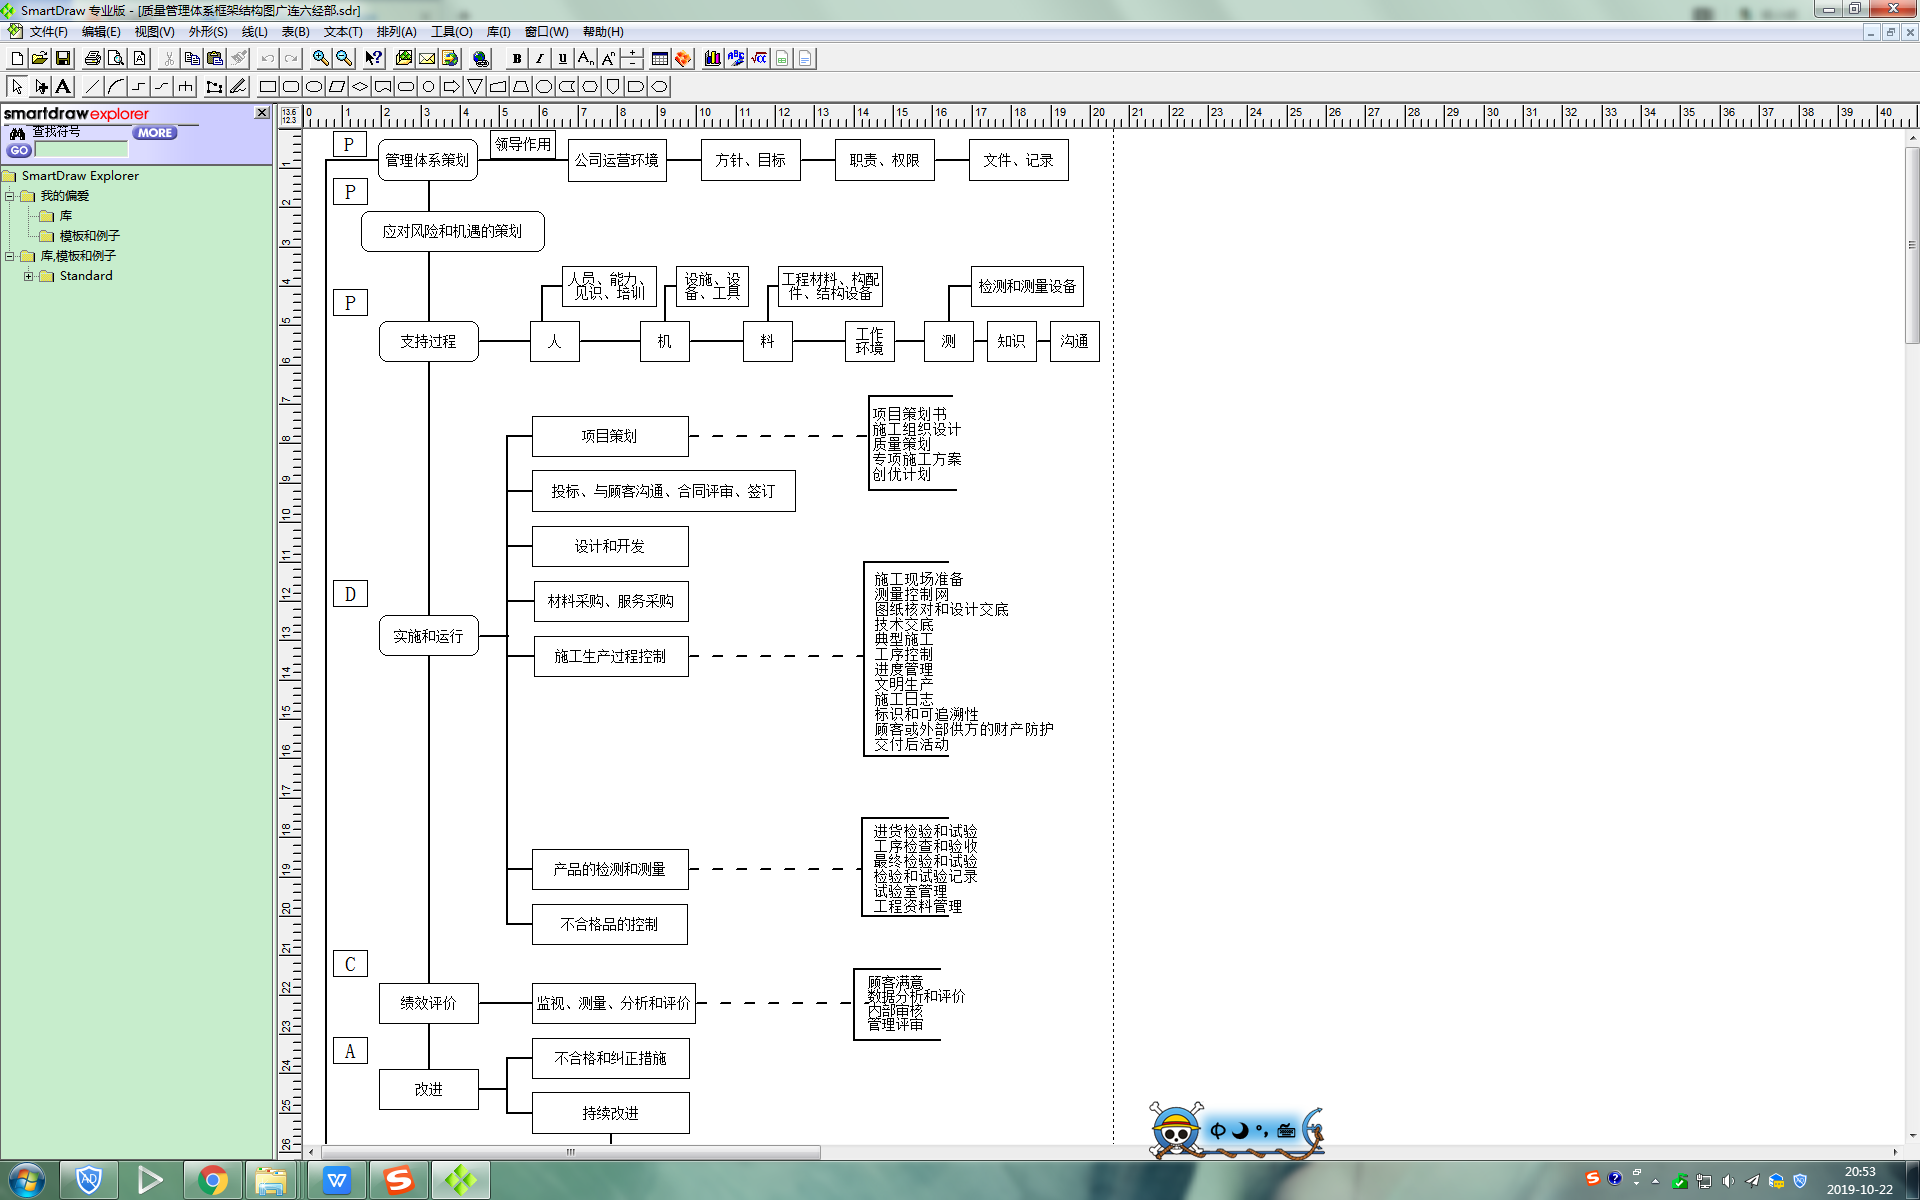
Task: Click the globe hyperlink icon
Action: 481,59
